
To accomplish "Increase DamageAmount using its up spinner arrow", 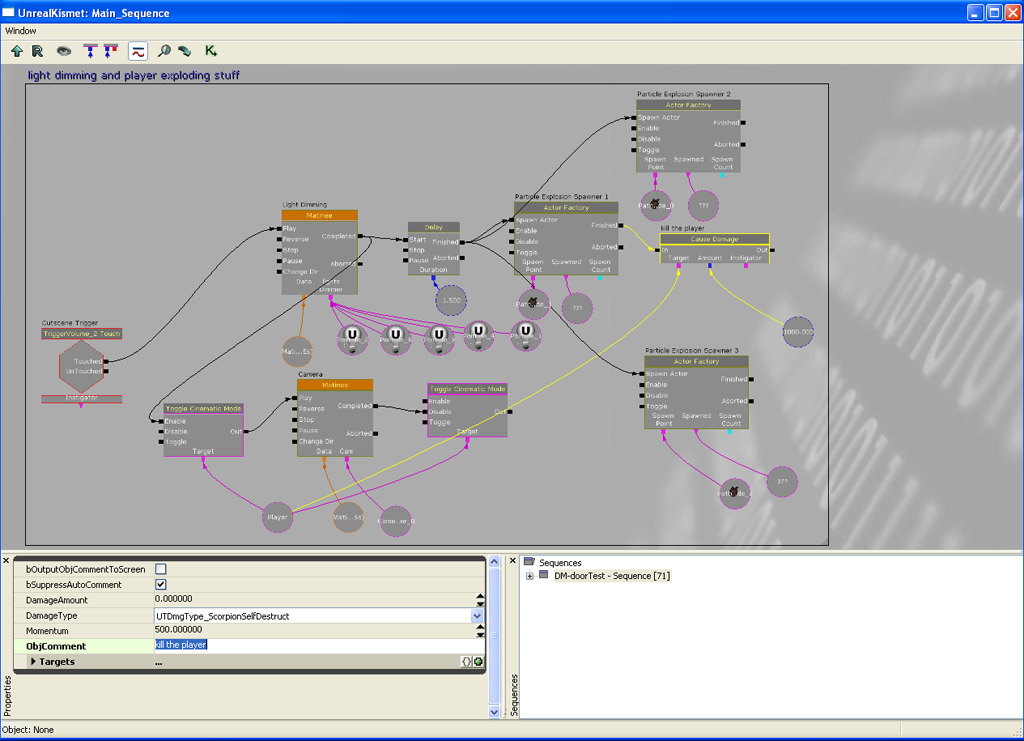I will [x=481, y=596].
